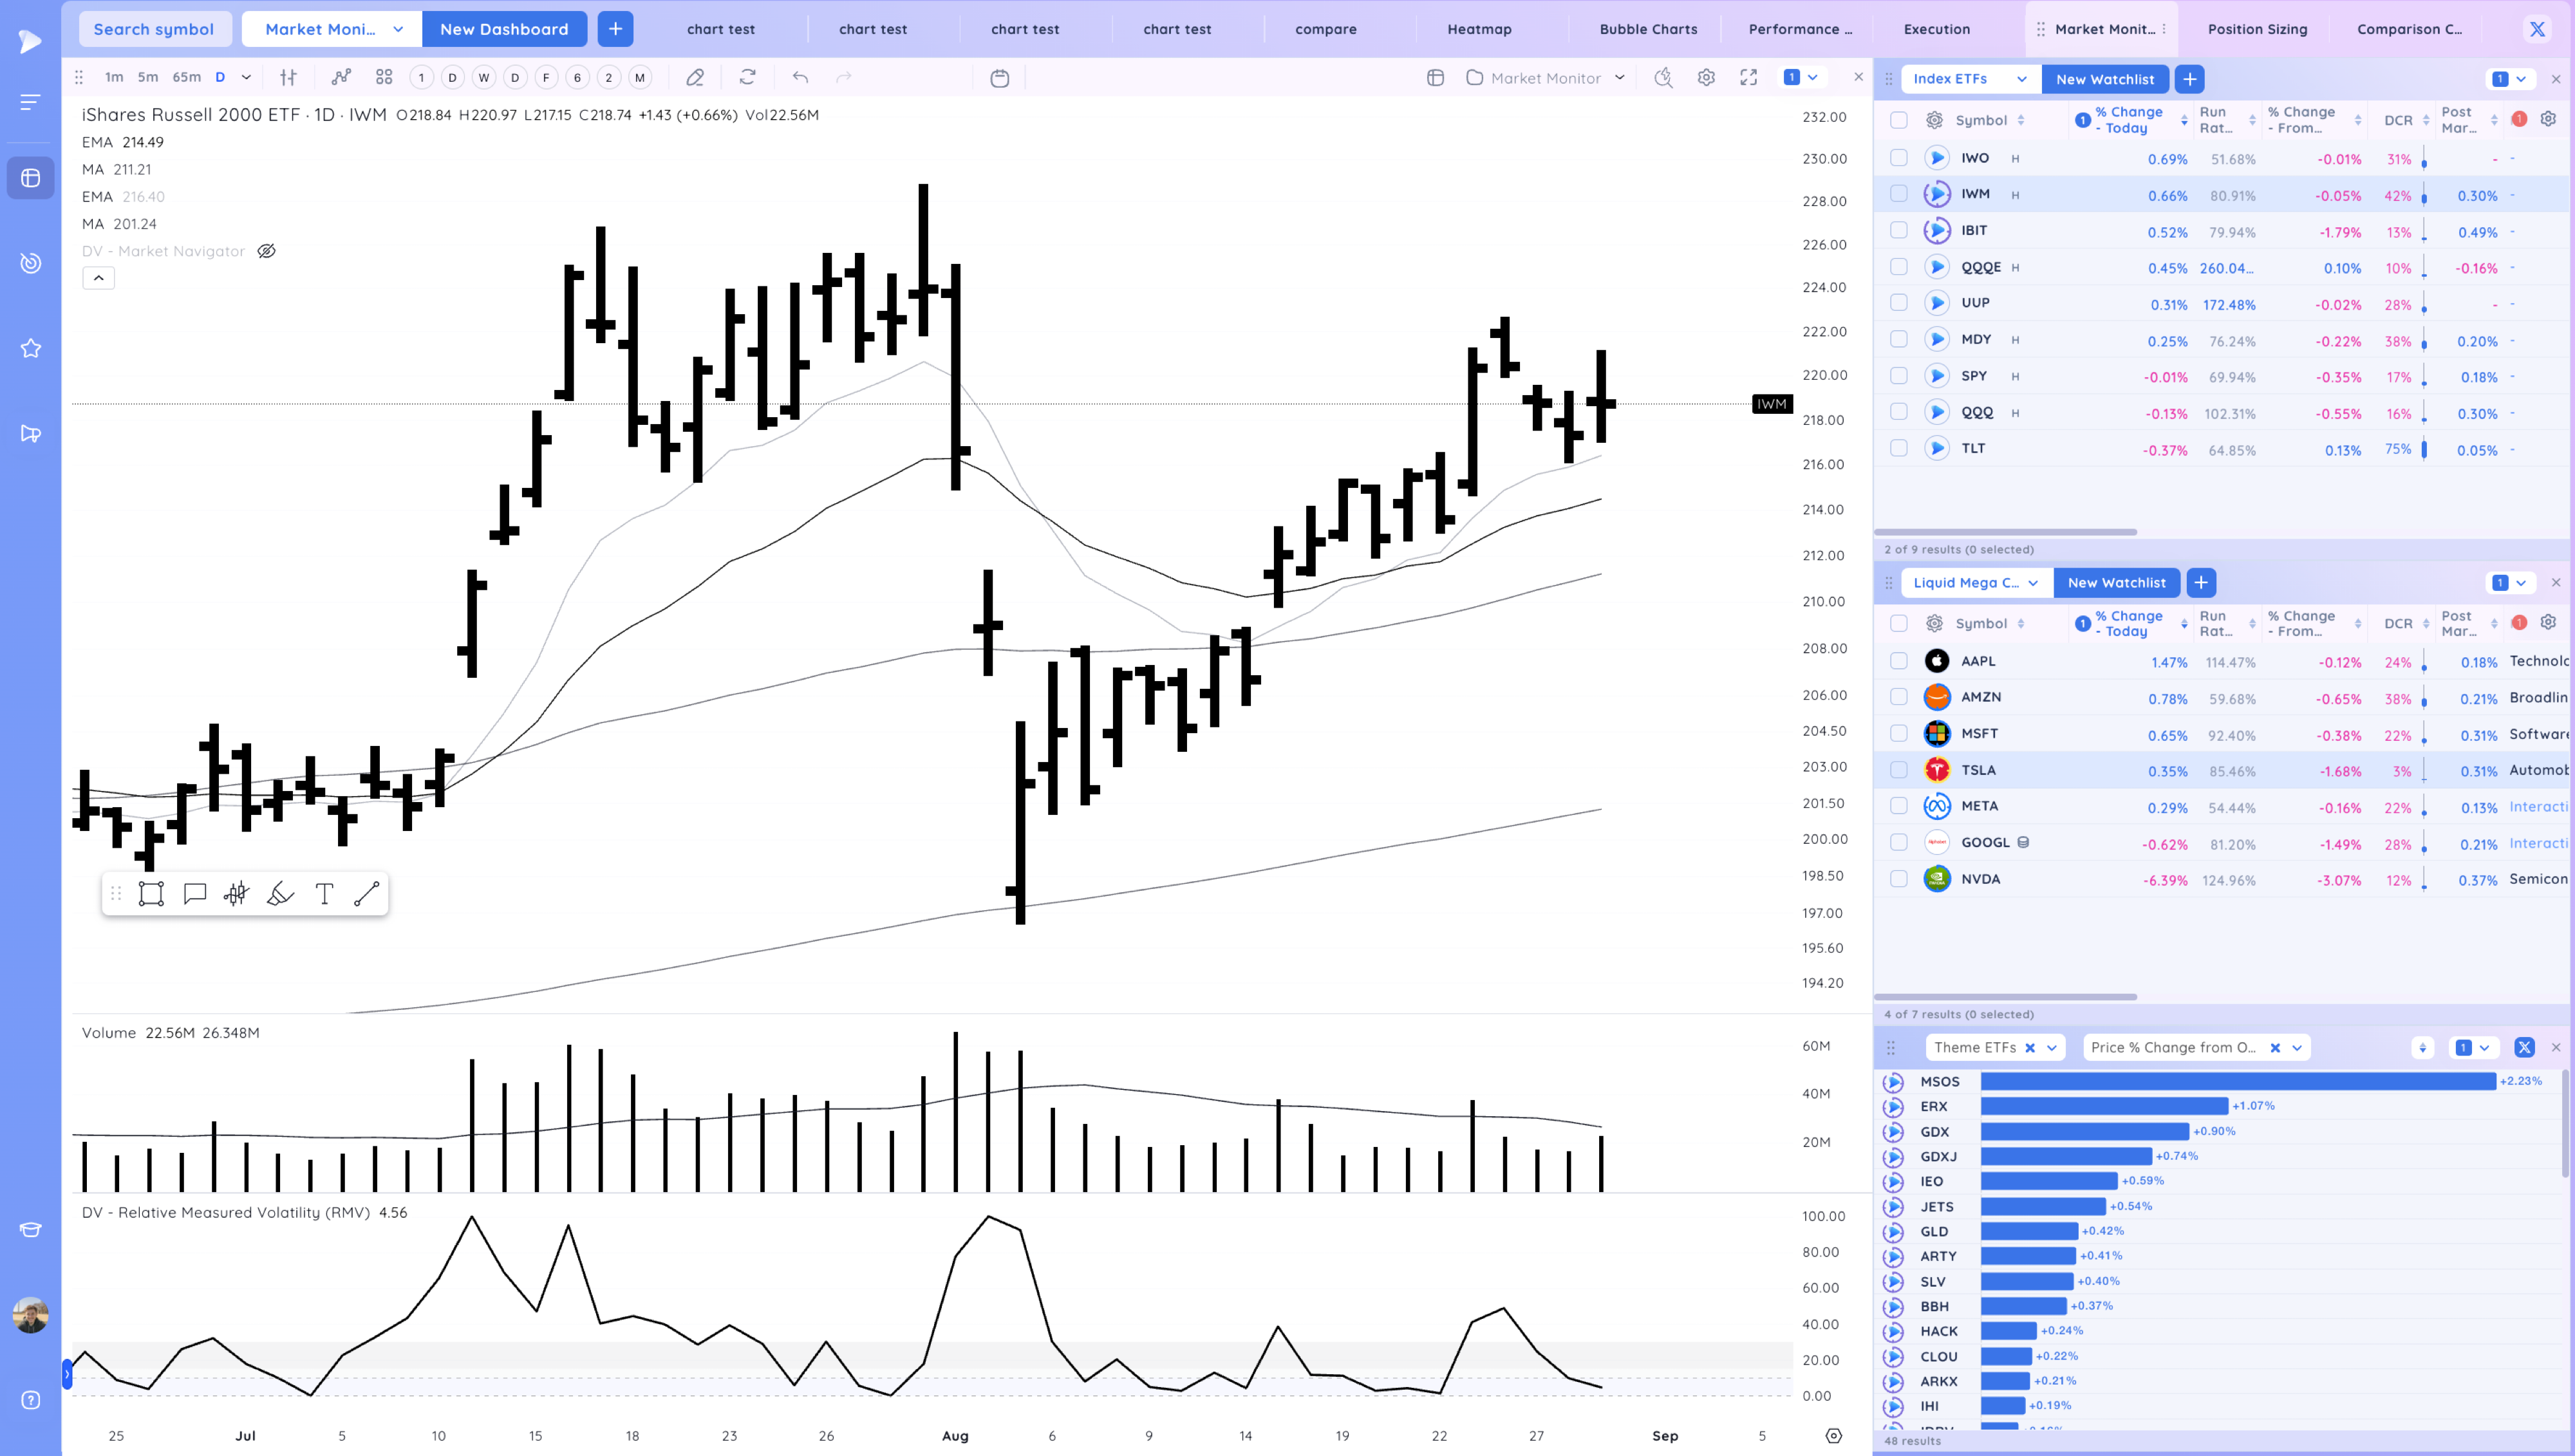Click the favorites star in sidebar
Viewport: 2575px width, 1456px height.
coord(31,348)
